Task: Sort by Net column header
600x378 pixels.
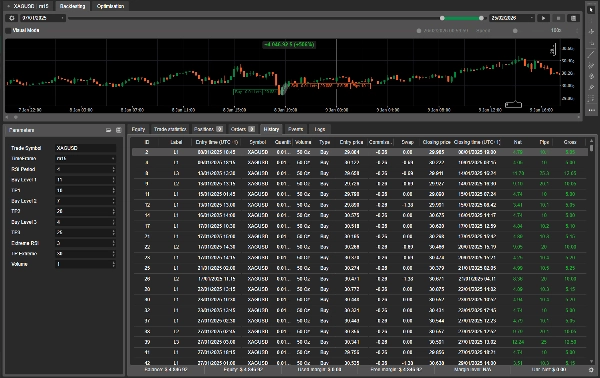Action: 518,142
